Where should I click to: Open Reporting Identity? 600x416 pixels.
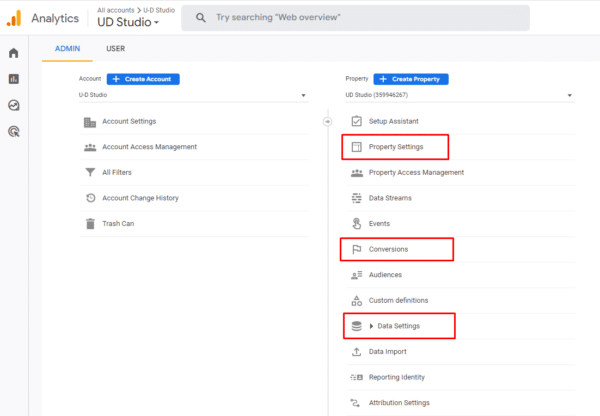pos(397,377)
